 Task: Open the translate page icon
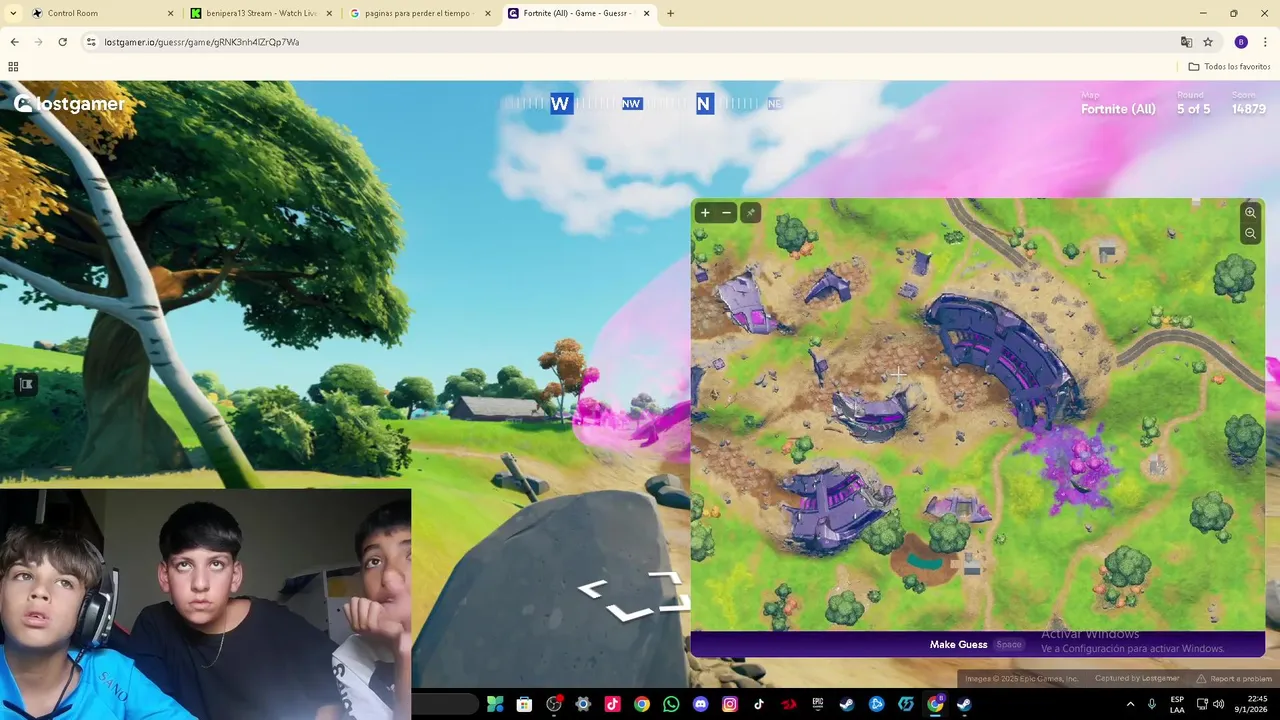pos(1186,42)
